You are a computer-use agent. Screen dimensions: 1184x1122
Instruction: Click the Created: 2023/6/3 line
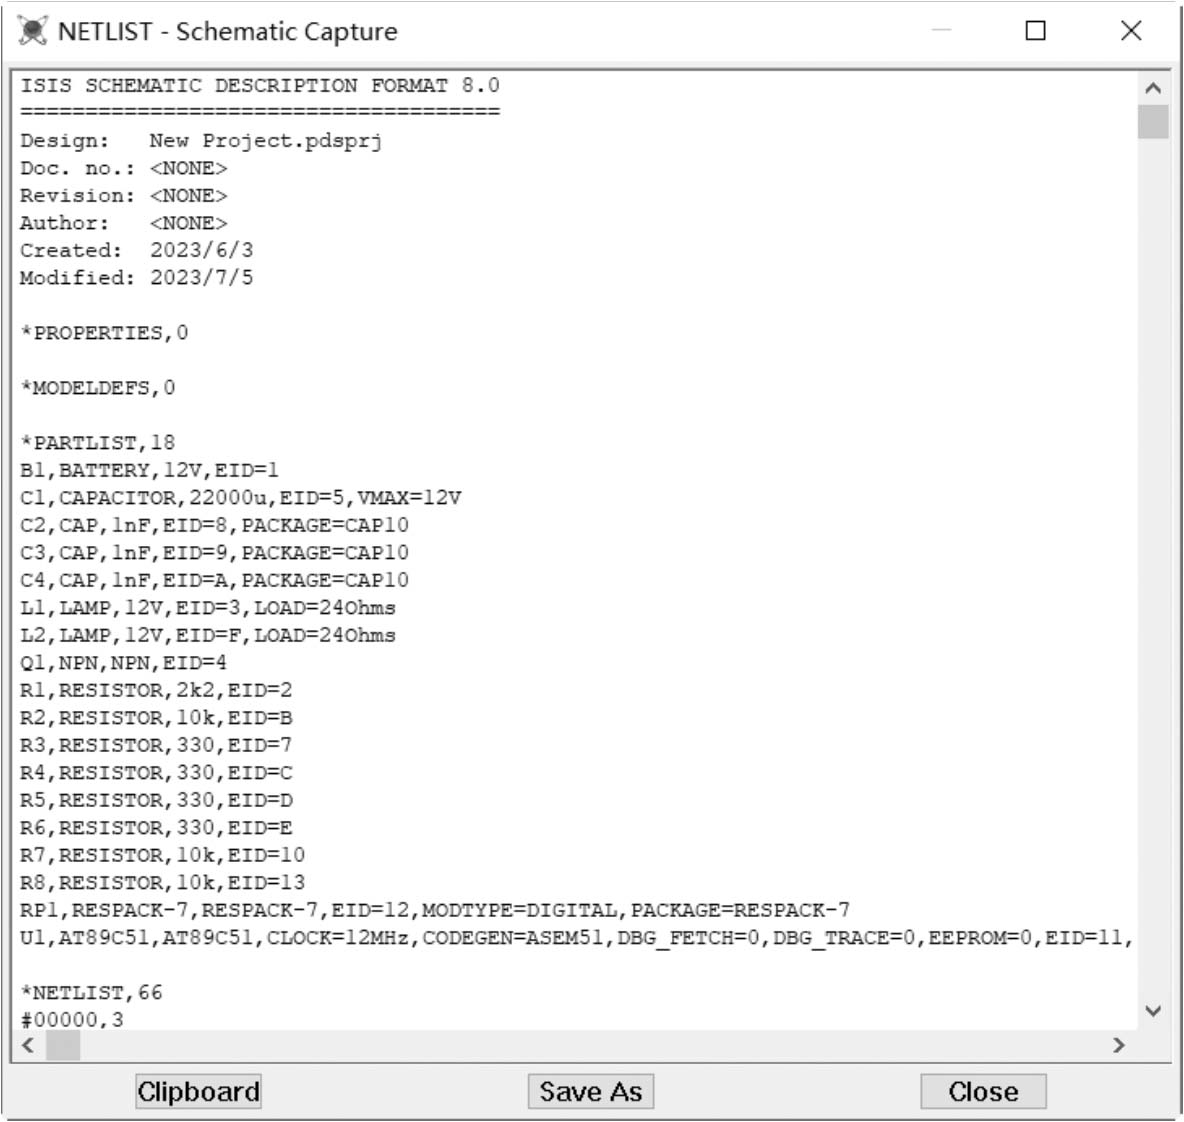tap(137, 250)
